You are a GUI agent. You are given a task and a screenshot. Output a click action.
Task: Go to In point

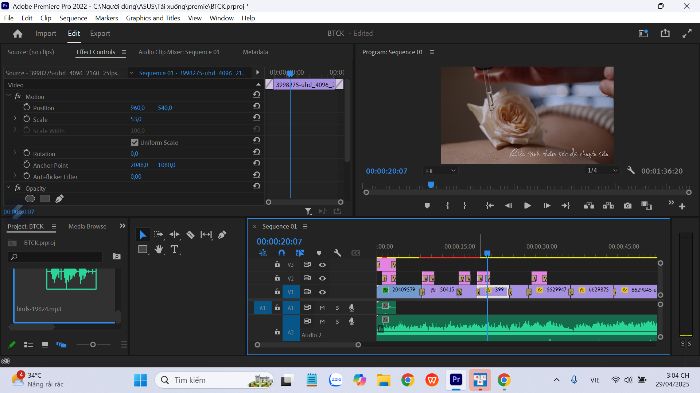490,205
